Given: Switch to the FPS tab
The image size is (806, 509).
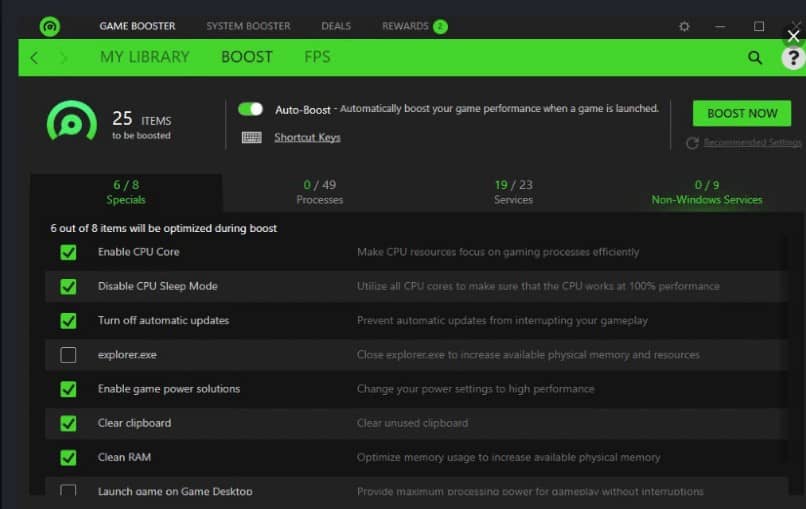Looking at the screenshot, I should click(x=317, y=57).
